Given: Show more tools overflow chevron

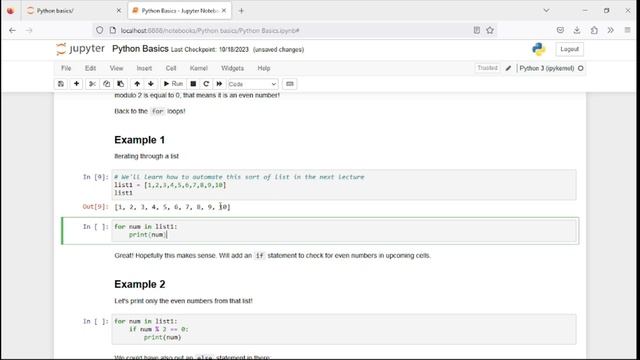Looking at the screenshot, I should [611, 30].
